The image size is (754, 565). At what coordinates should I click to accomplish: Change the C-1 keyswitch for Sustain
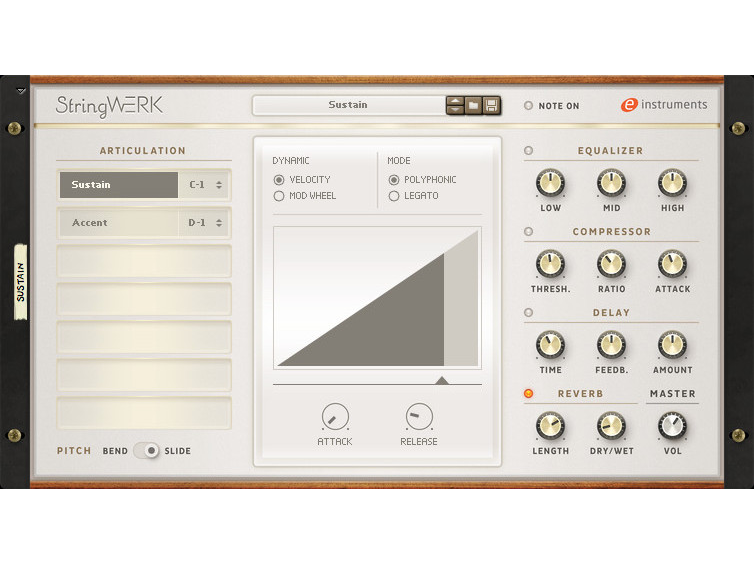pyautogui.click(x=205, y=185)
